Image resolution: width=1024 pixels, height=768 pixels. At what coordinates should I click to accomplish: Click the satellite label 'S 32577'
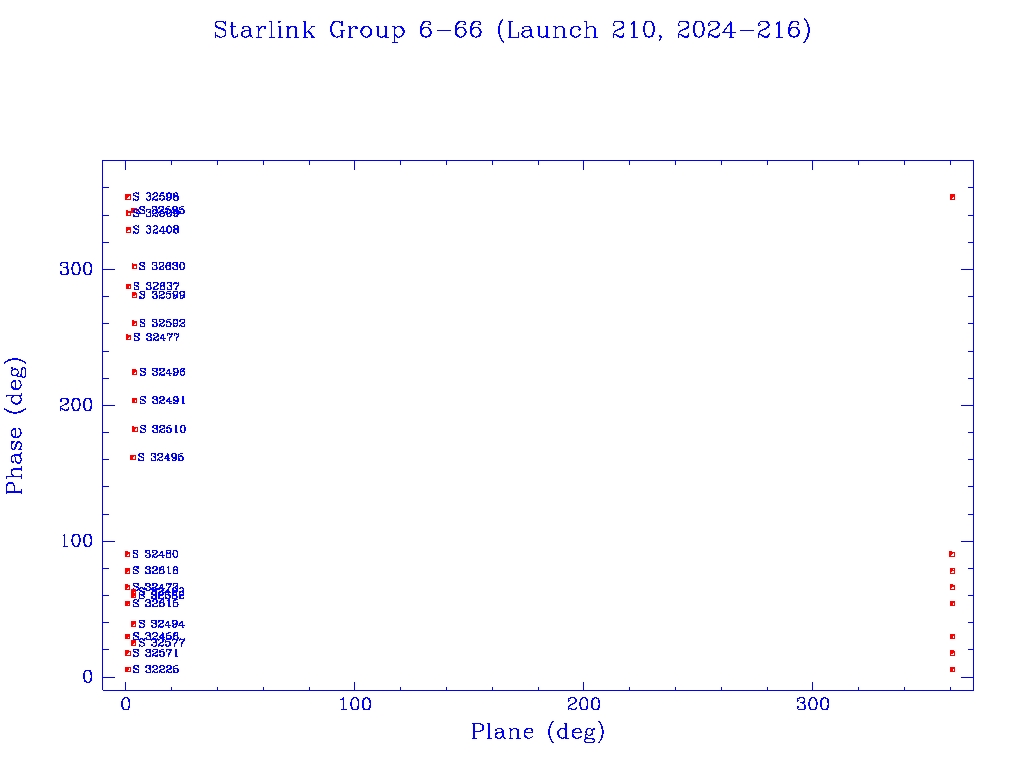click(x=162, y=643)
